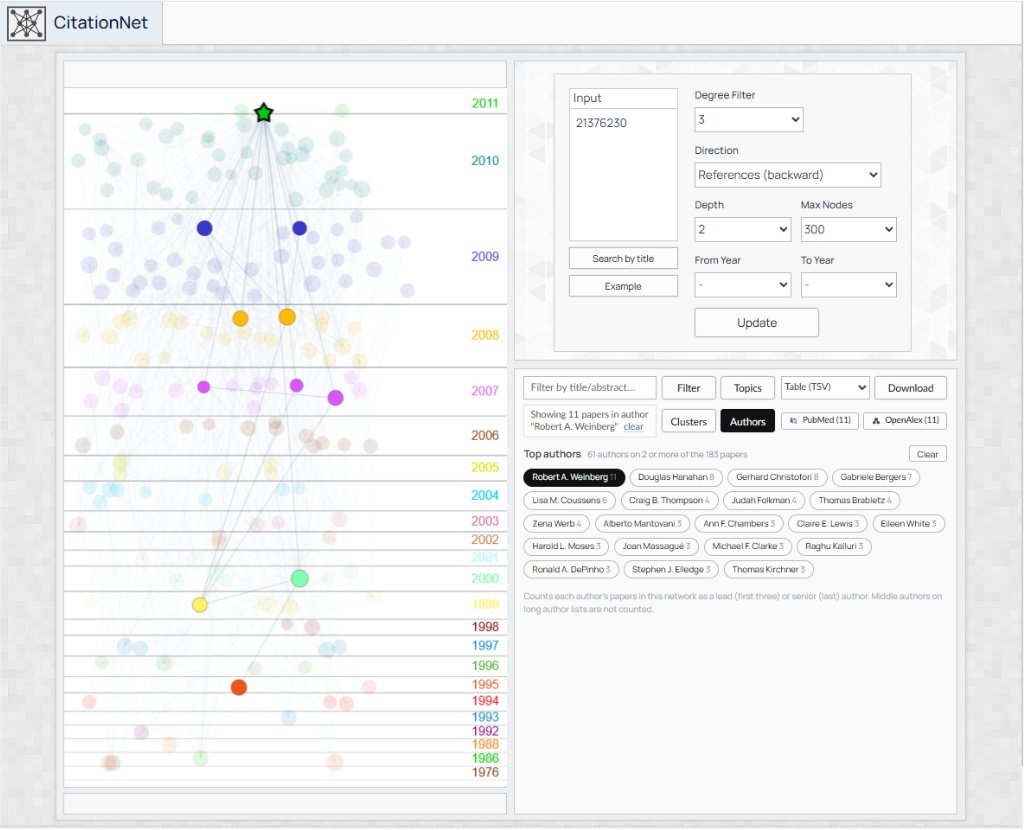Switch to the Authors tab
This screenshot has width=1024, height=830.
pos(748,421)
